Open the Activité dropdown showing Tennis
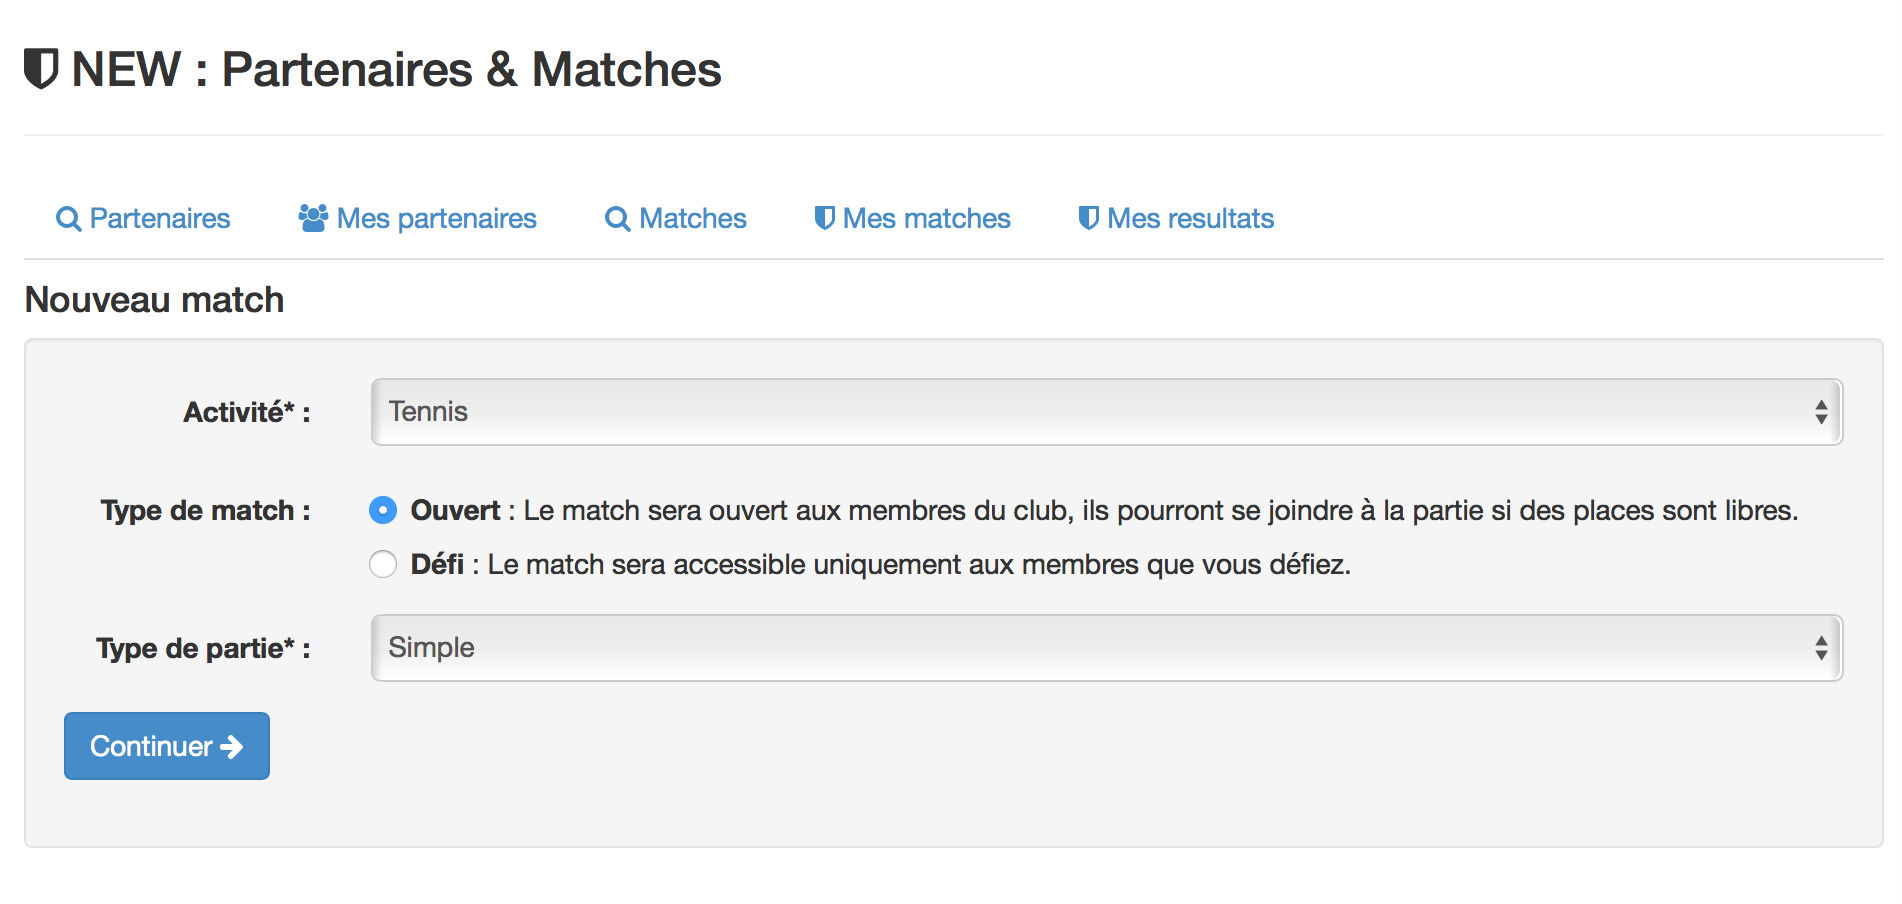This screenshot has width=1902, height=904. click(x=1106, y=412)
